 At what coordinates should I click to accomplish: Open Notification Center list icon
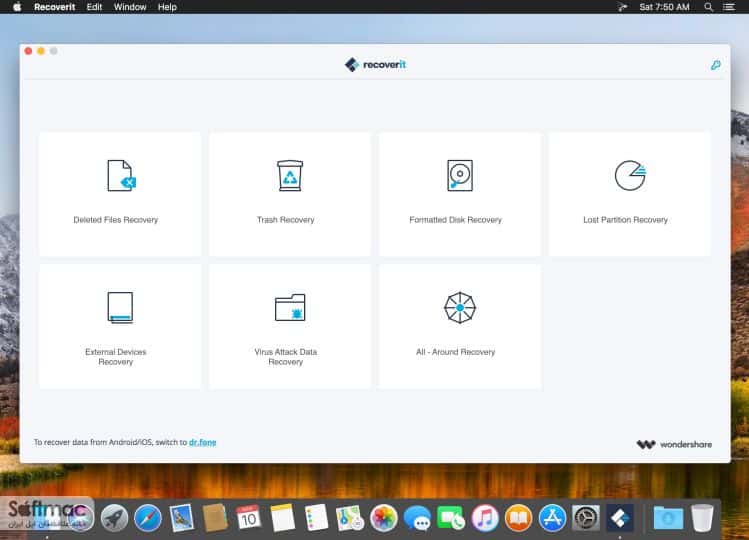click(x=728, y=7)
